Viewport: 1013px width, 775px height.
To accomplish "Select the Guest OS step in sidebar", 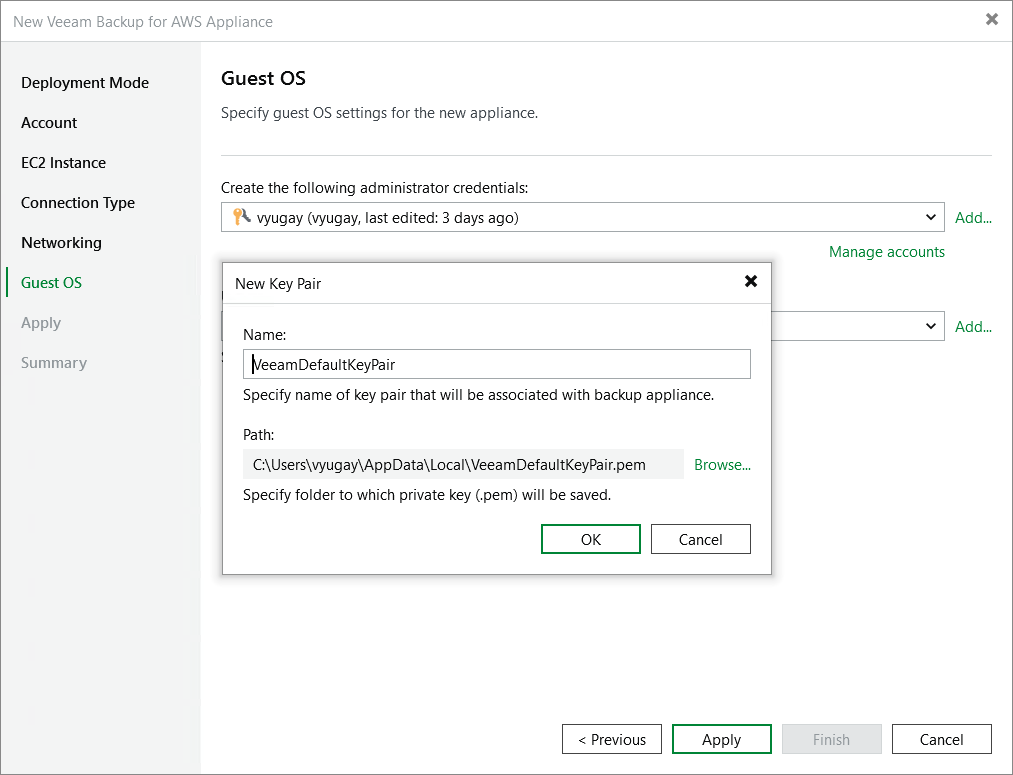I will [x=48, y=282].
